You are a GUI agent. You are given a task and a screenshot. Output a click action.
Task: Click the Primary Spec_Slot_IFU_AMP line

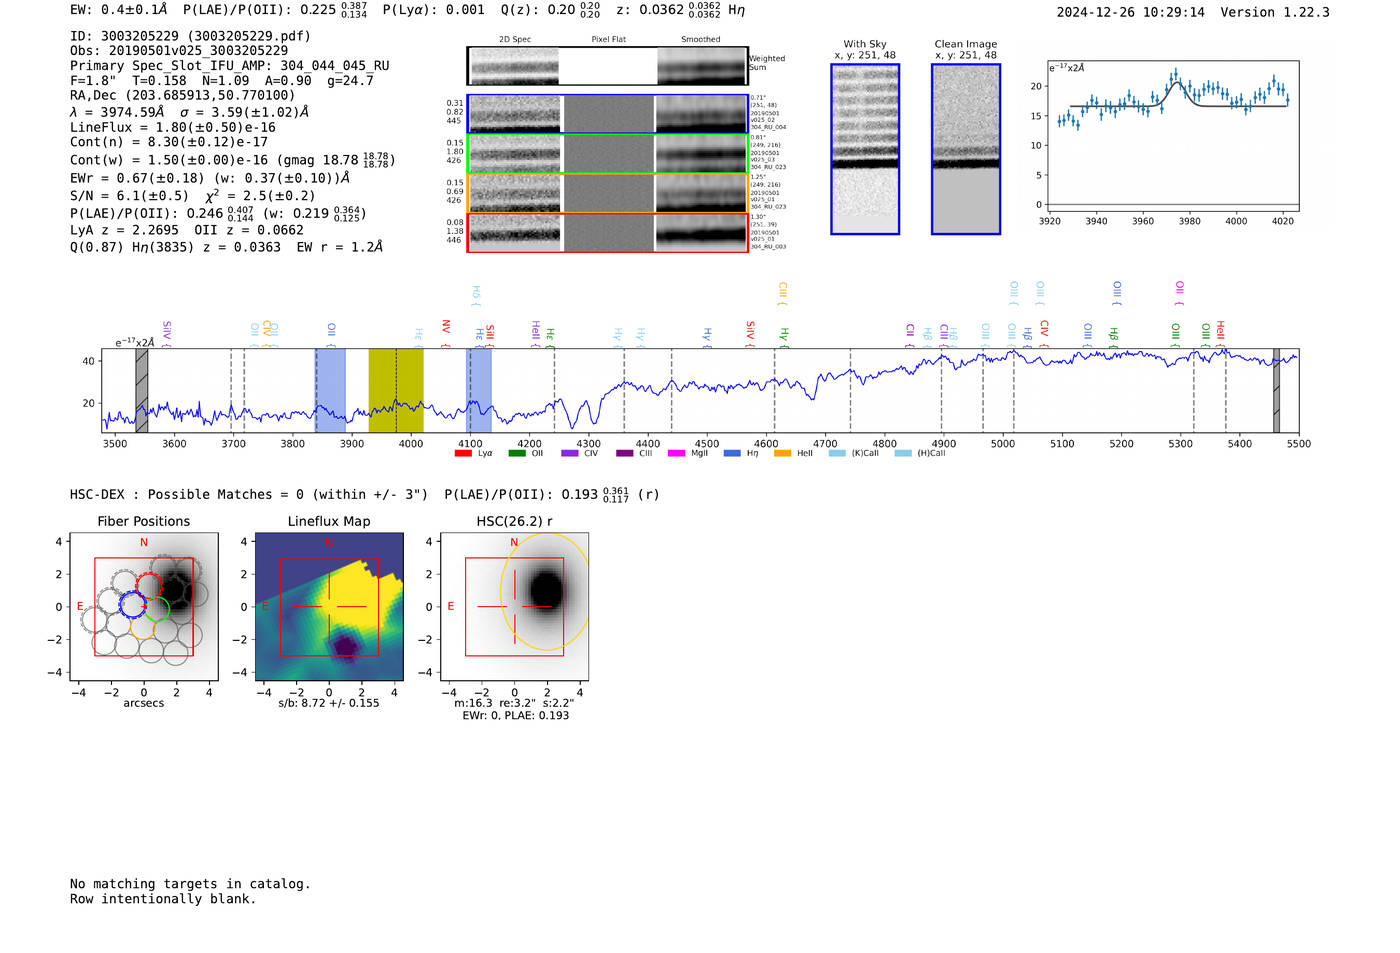[230, 65]
